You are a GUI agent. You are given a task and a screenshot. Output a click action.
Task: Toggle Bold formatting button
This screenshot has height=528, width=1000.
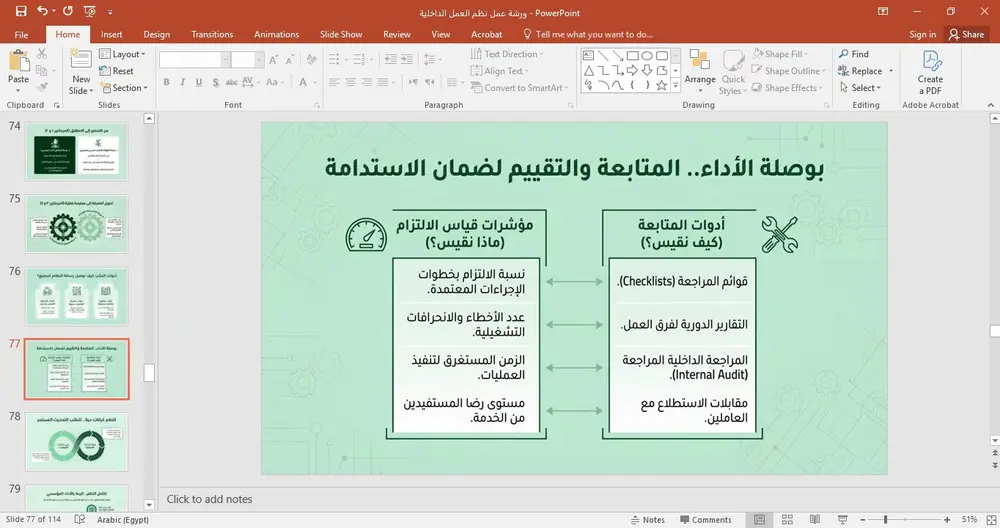[x=166, y=82]
